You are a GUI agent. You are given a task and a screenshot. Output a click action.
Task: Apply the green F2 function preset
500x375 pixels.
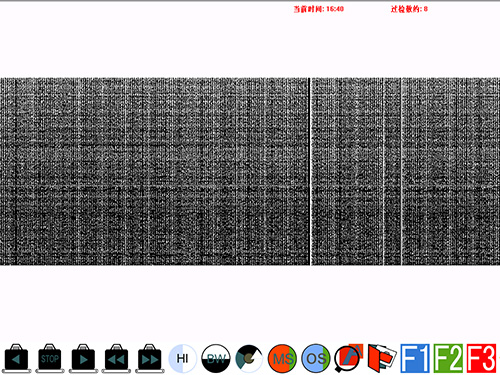[448, 358]
